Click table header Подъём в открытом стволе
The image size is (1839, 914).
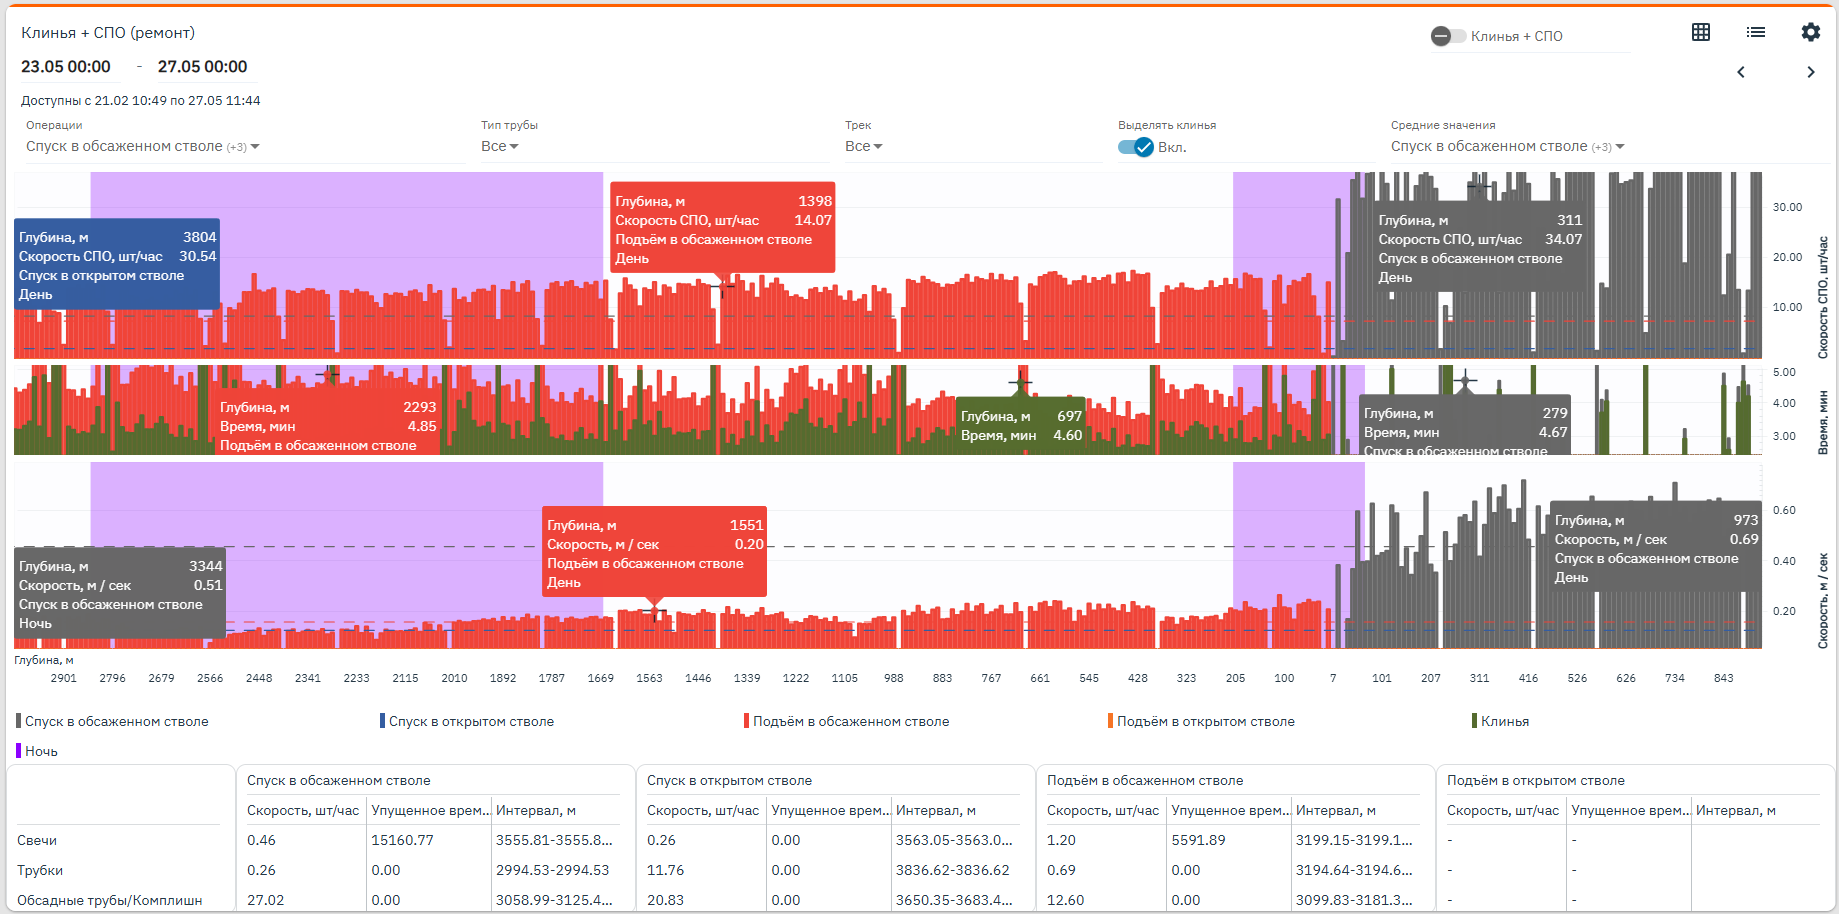1536,780
